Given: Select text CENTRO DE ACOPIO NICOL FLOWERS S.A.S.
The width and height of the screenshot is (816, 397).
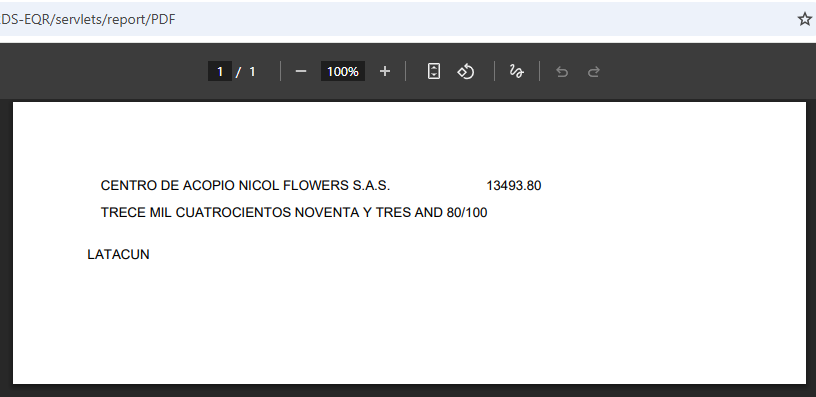Looking at the screenshot, I should click(245, 186).
